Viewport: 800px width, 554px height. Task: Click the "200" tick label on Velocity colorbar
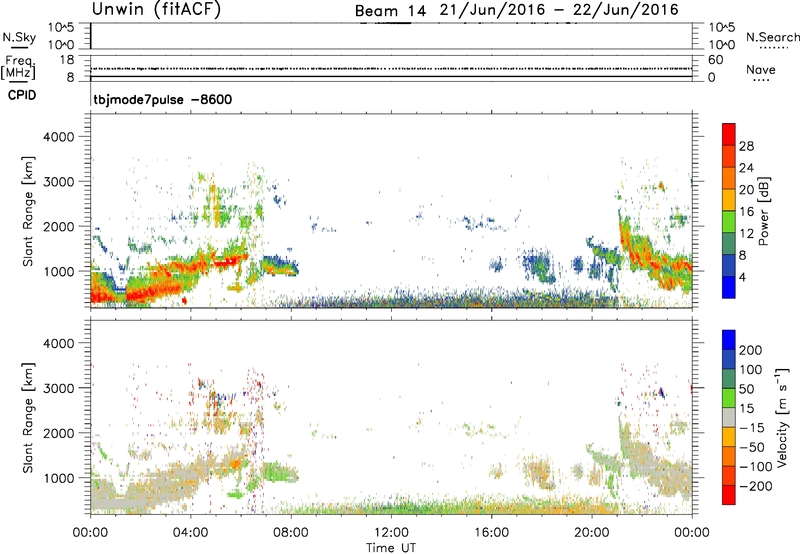[751, 350]
